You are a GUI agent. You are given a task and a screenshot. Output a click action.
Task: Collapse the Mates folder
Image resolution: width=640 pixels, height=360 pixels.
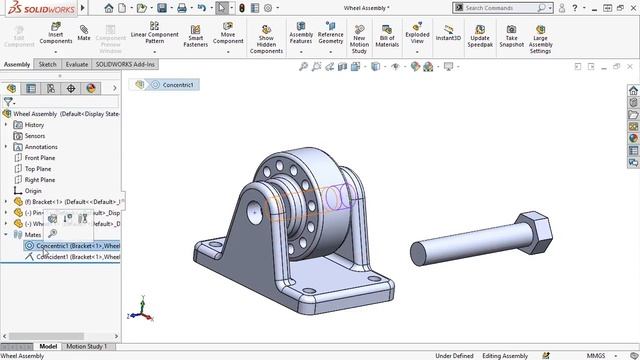tap(6, 235)
